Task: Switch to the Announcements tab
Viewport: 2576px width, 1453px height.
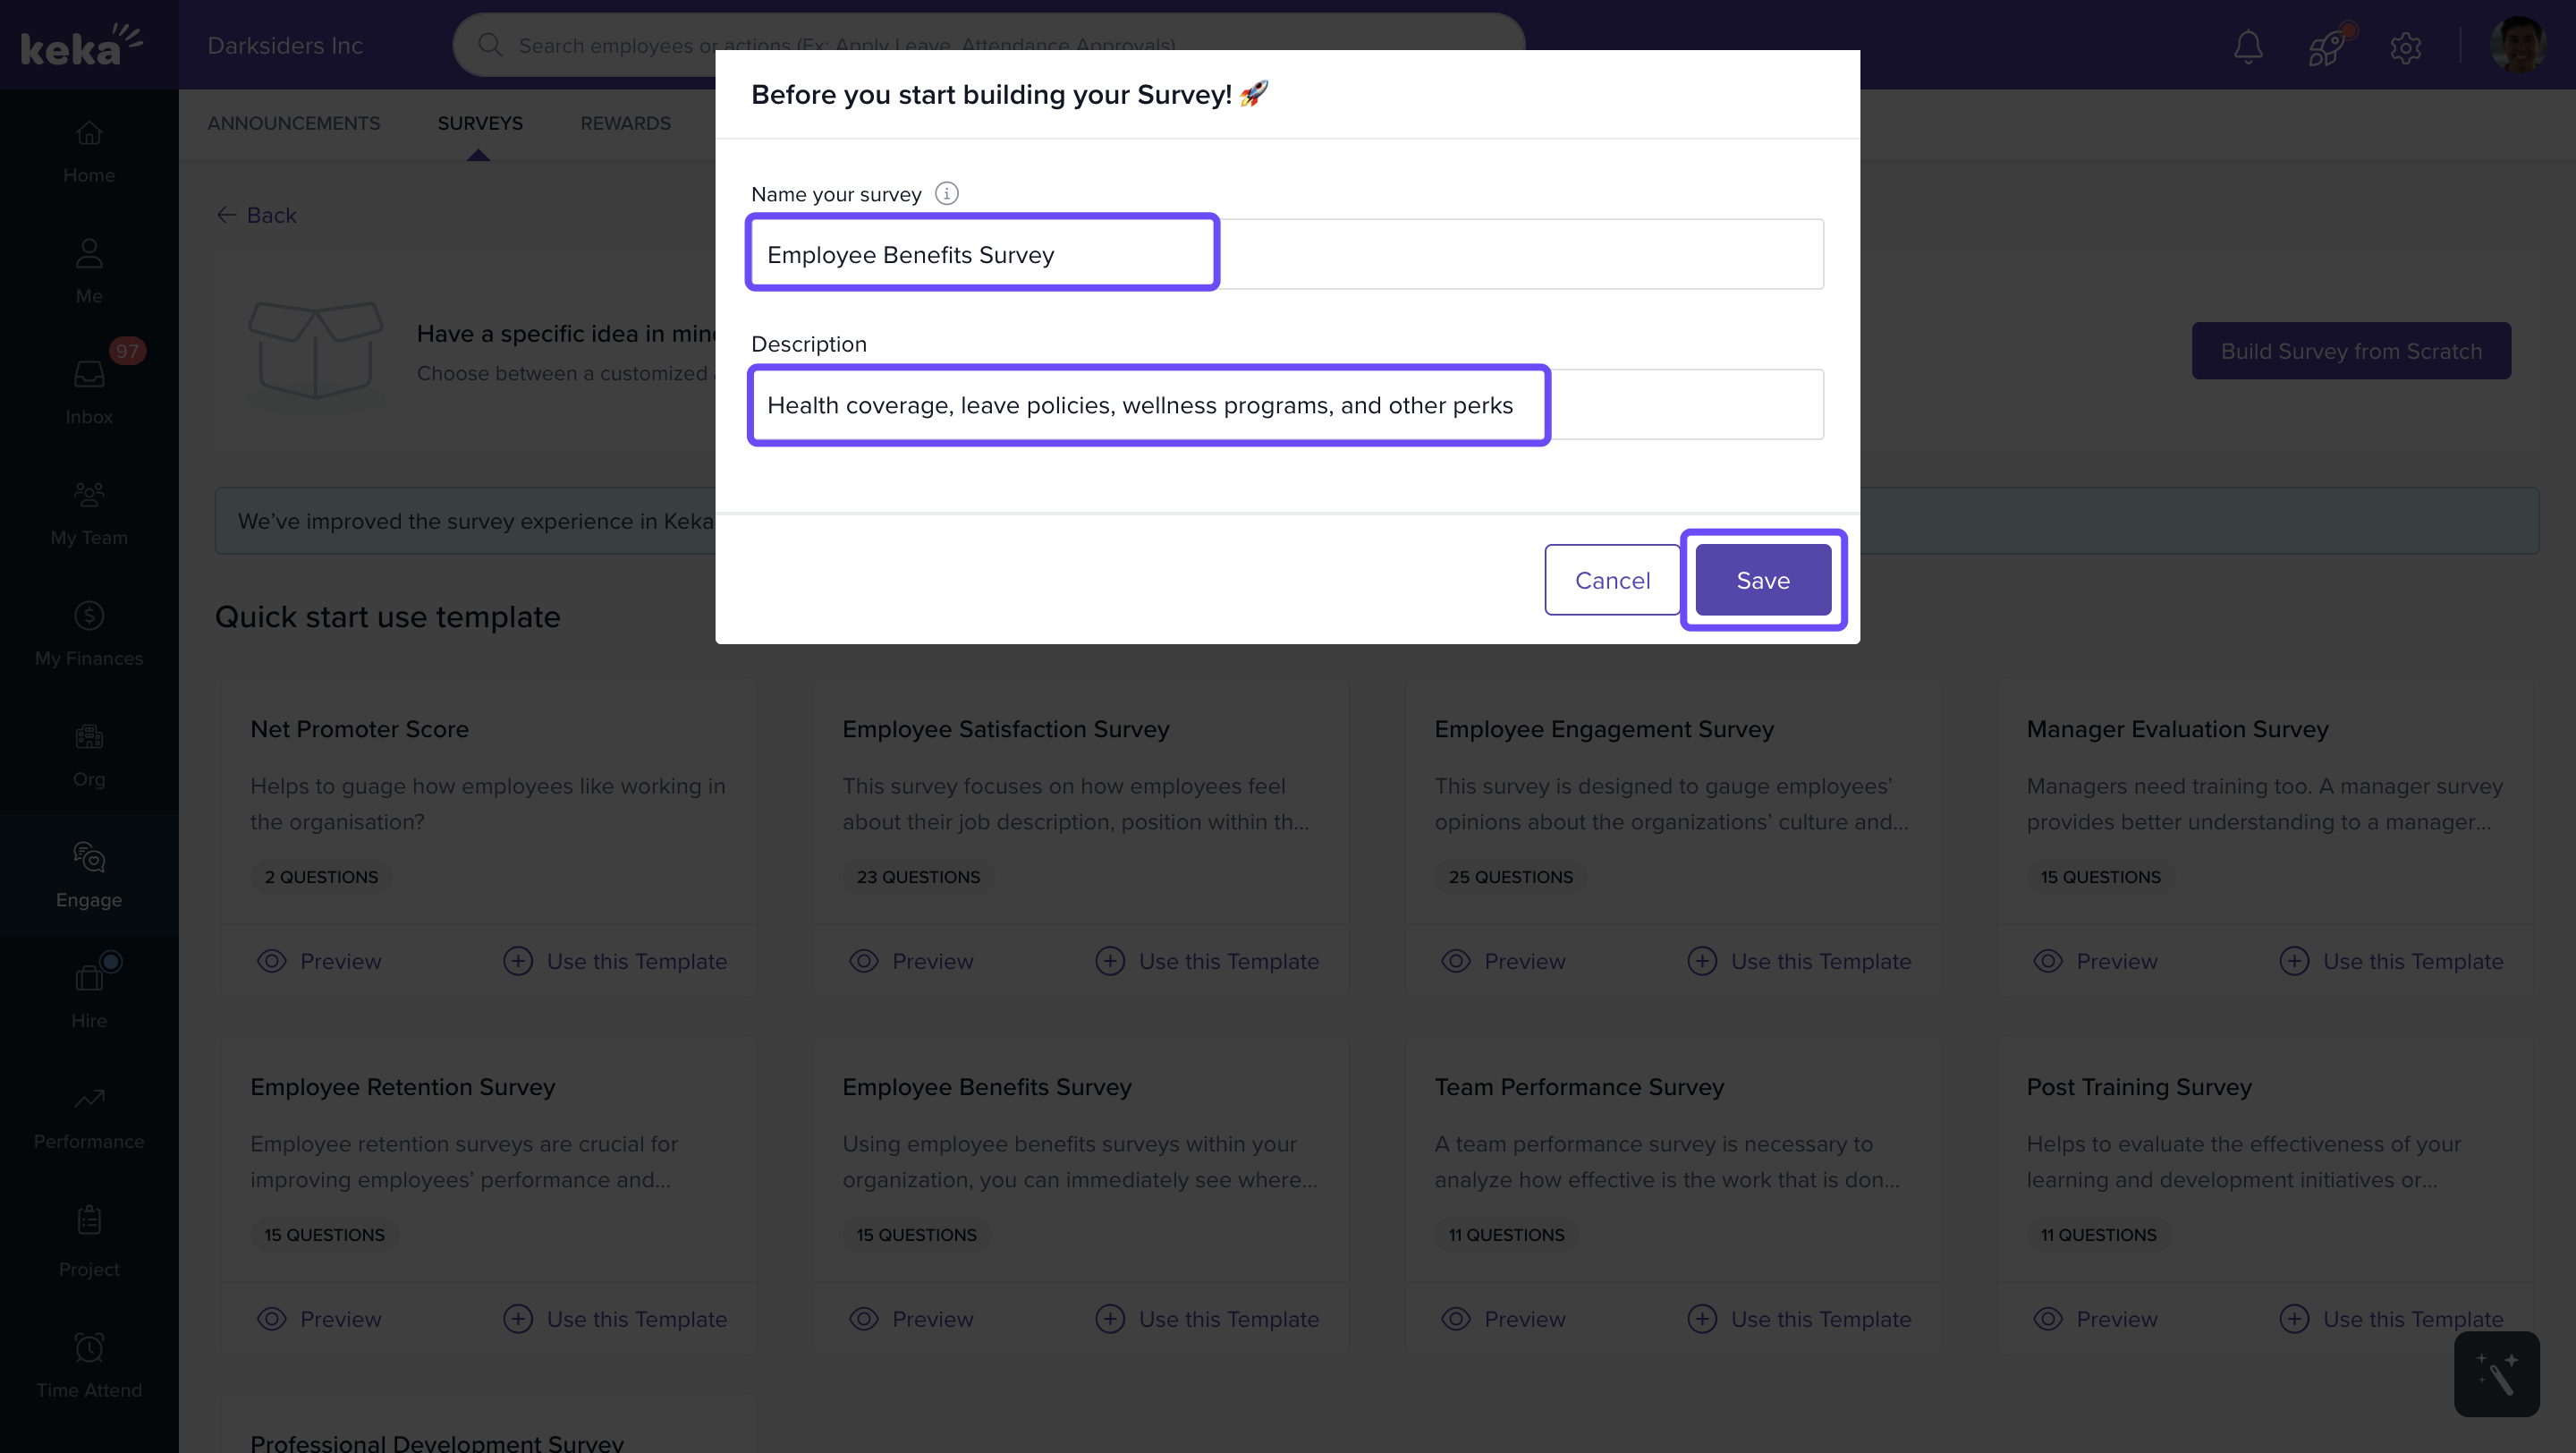Action: [293, 123]
